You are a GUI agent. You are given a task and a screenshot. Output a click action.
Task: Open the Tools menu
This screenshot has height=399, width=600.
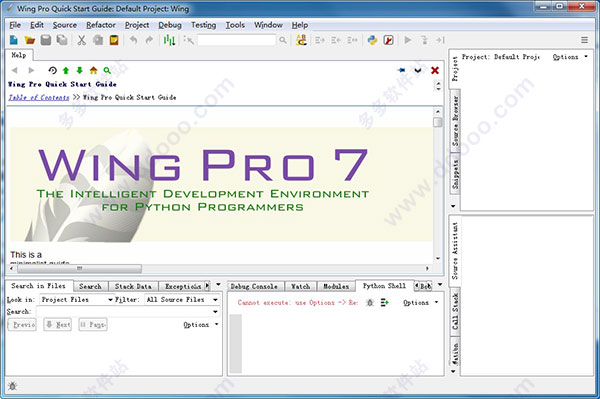click(235, 25)
